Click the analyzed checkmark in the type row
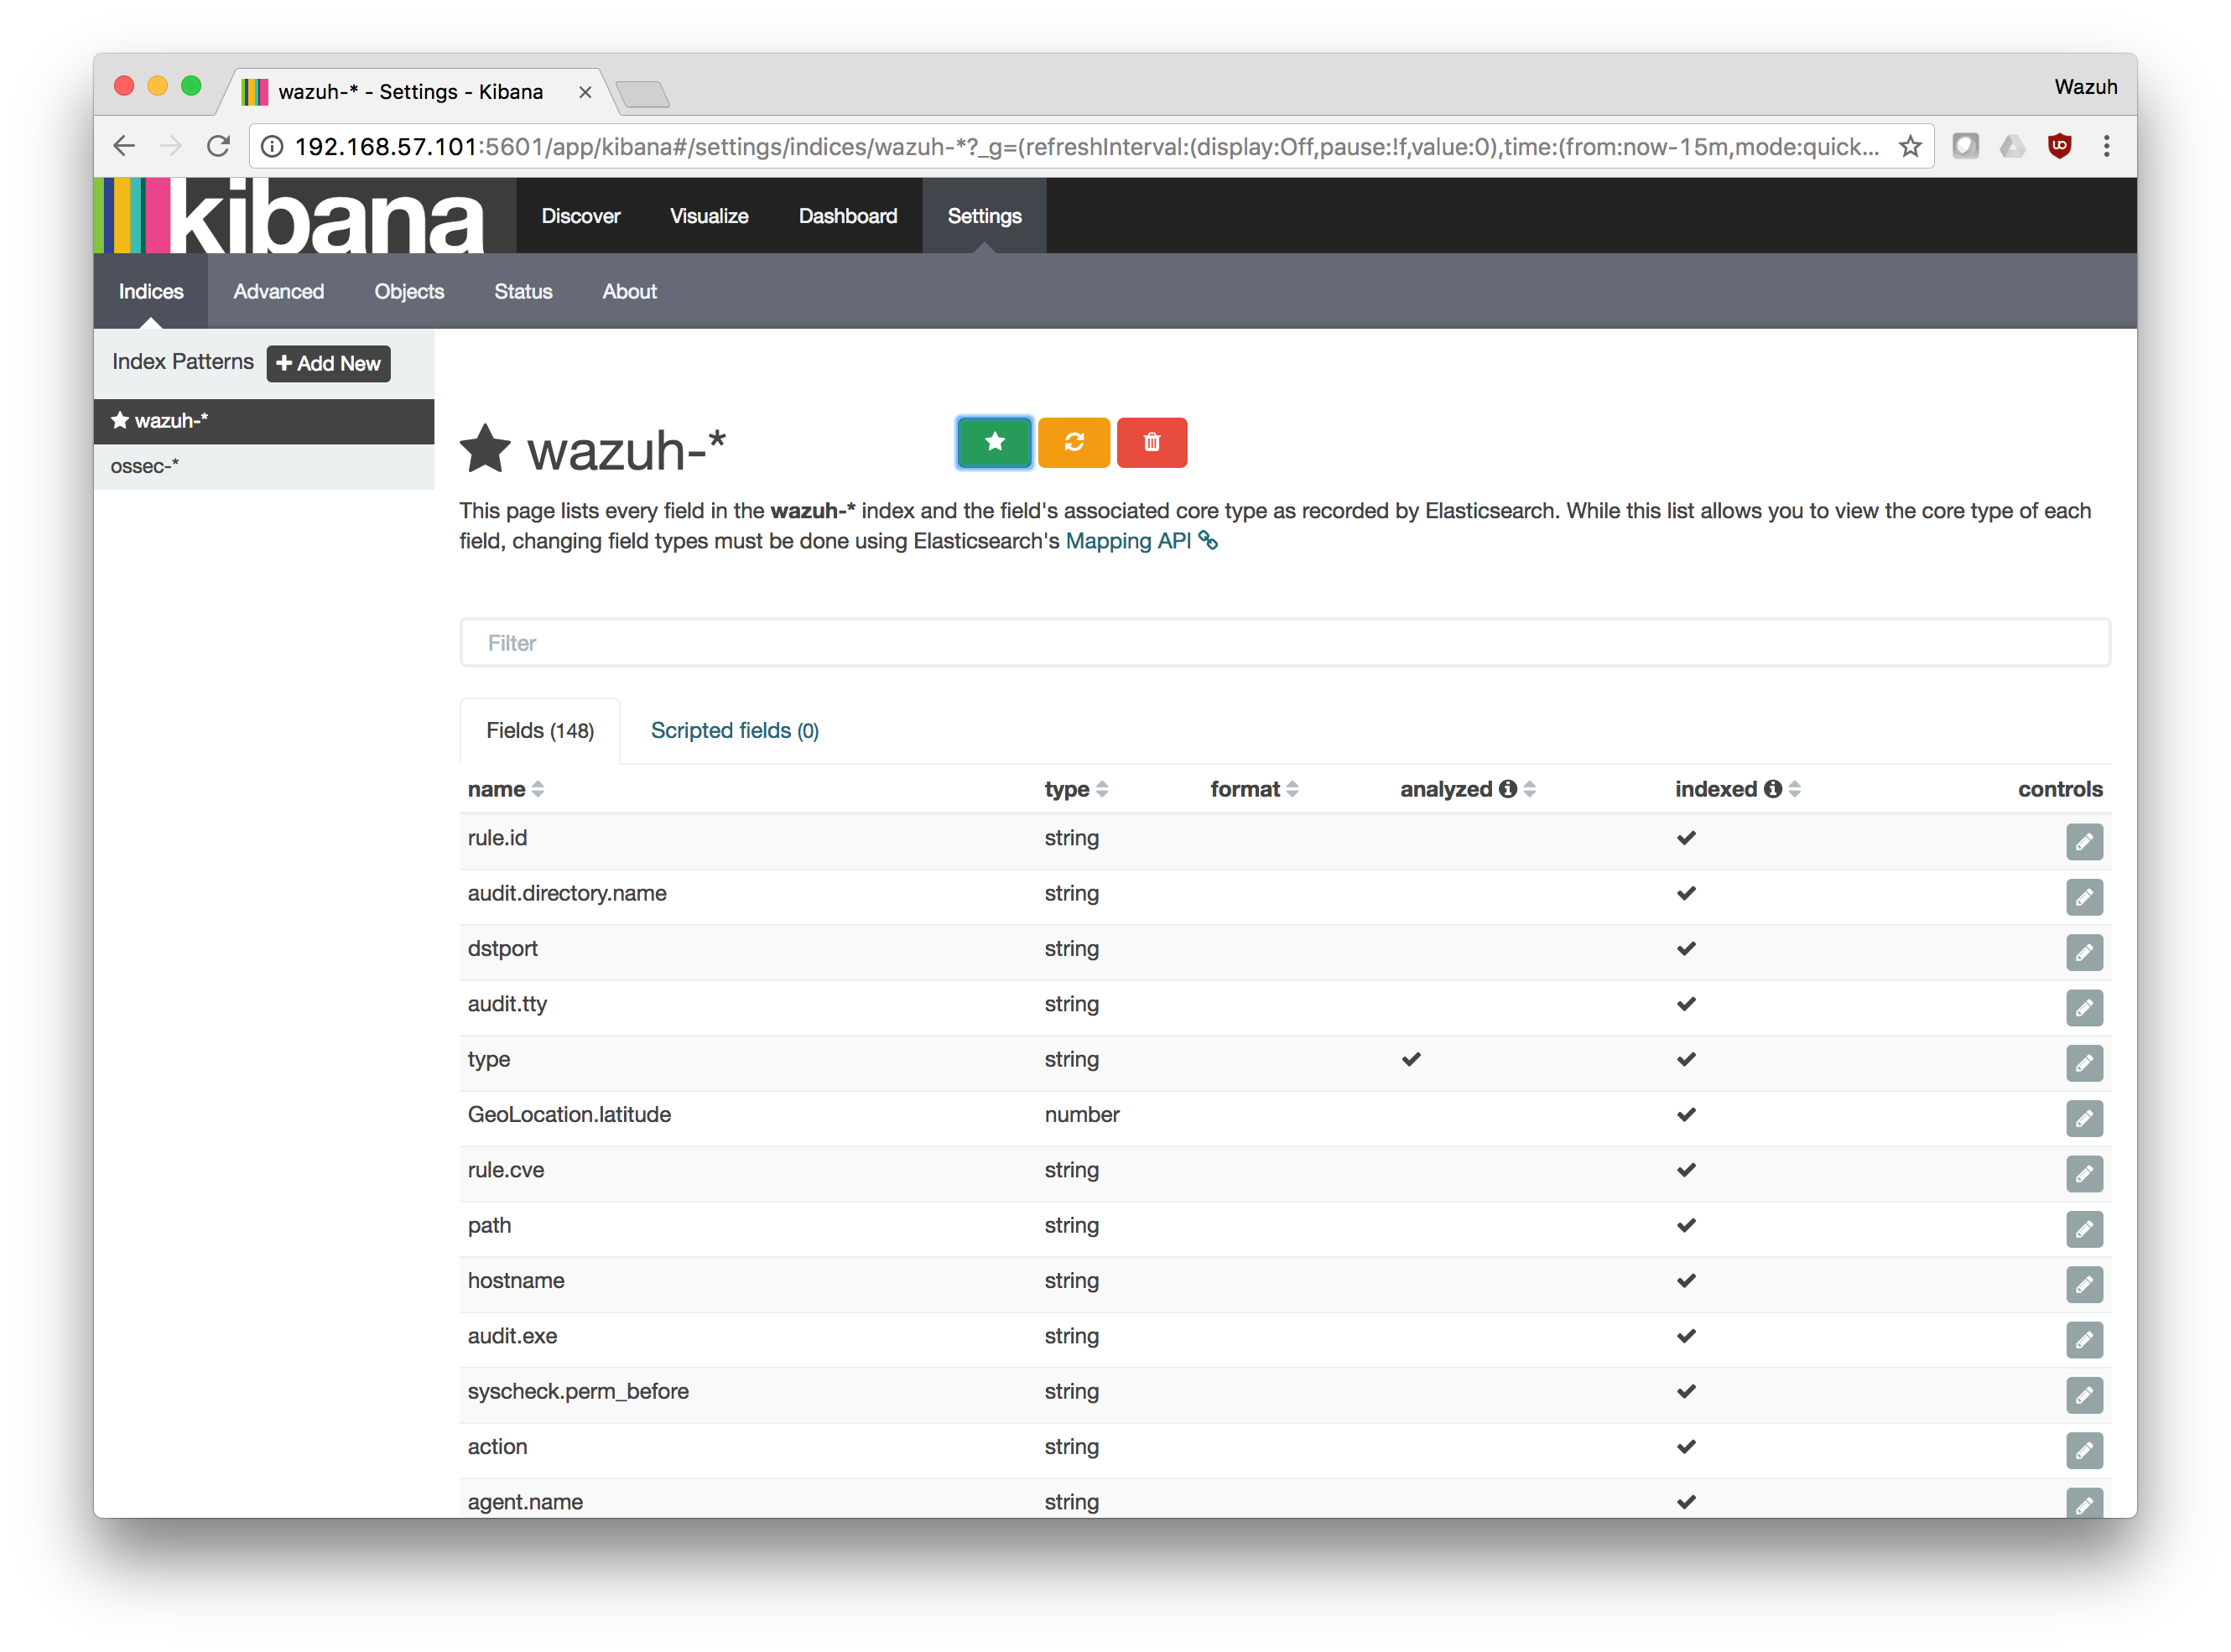 [1410, 1059]
